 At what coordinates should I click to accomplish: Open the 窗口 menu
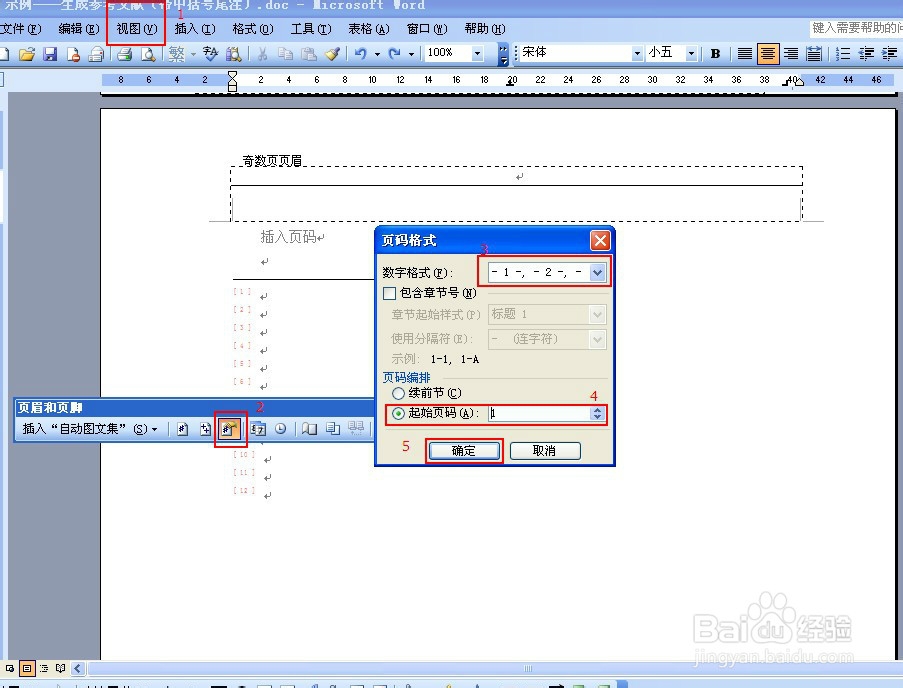coord(427,29)
